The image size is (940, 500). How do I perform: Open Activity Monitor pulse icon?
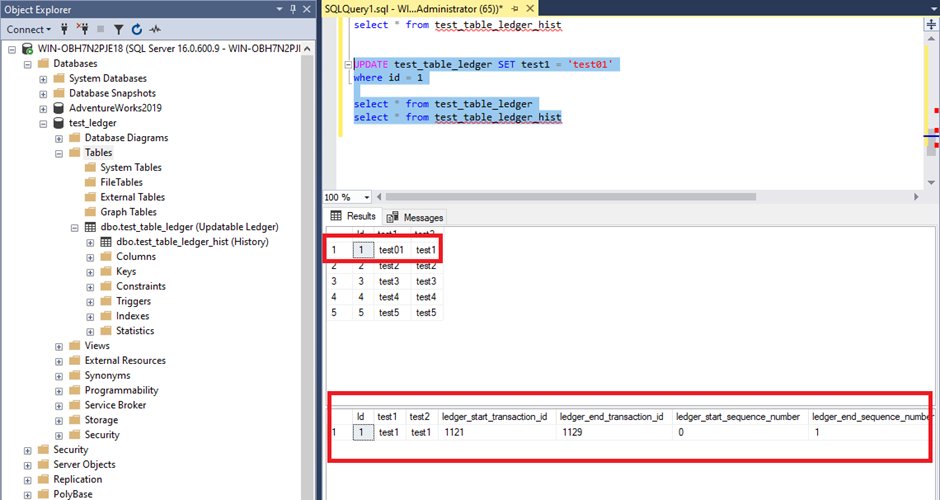tap(155, 29)
